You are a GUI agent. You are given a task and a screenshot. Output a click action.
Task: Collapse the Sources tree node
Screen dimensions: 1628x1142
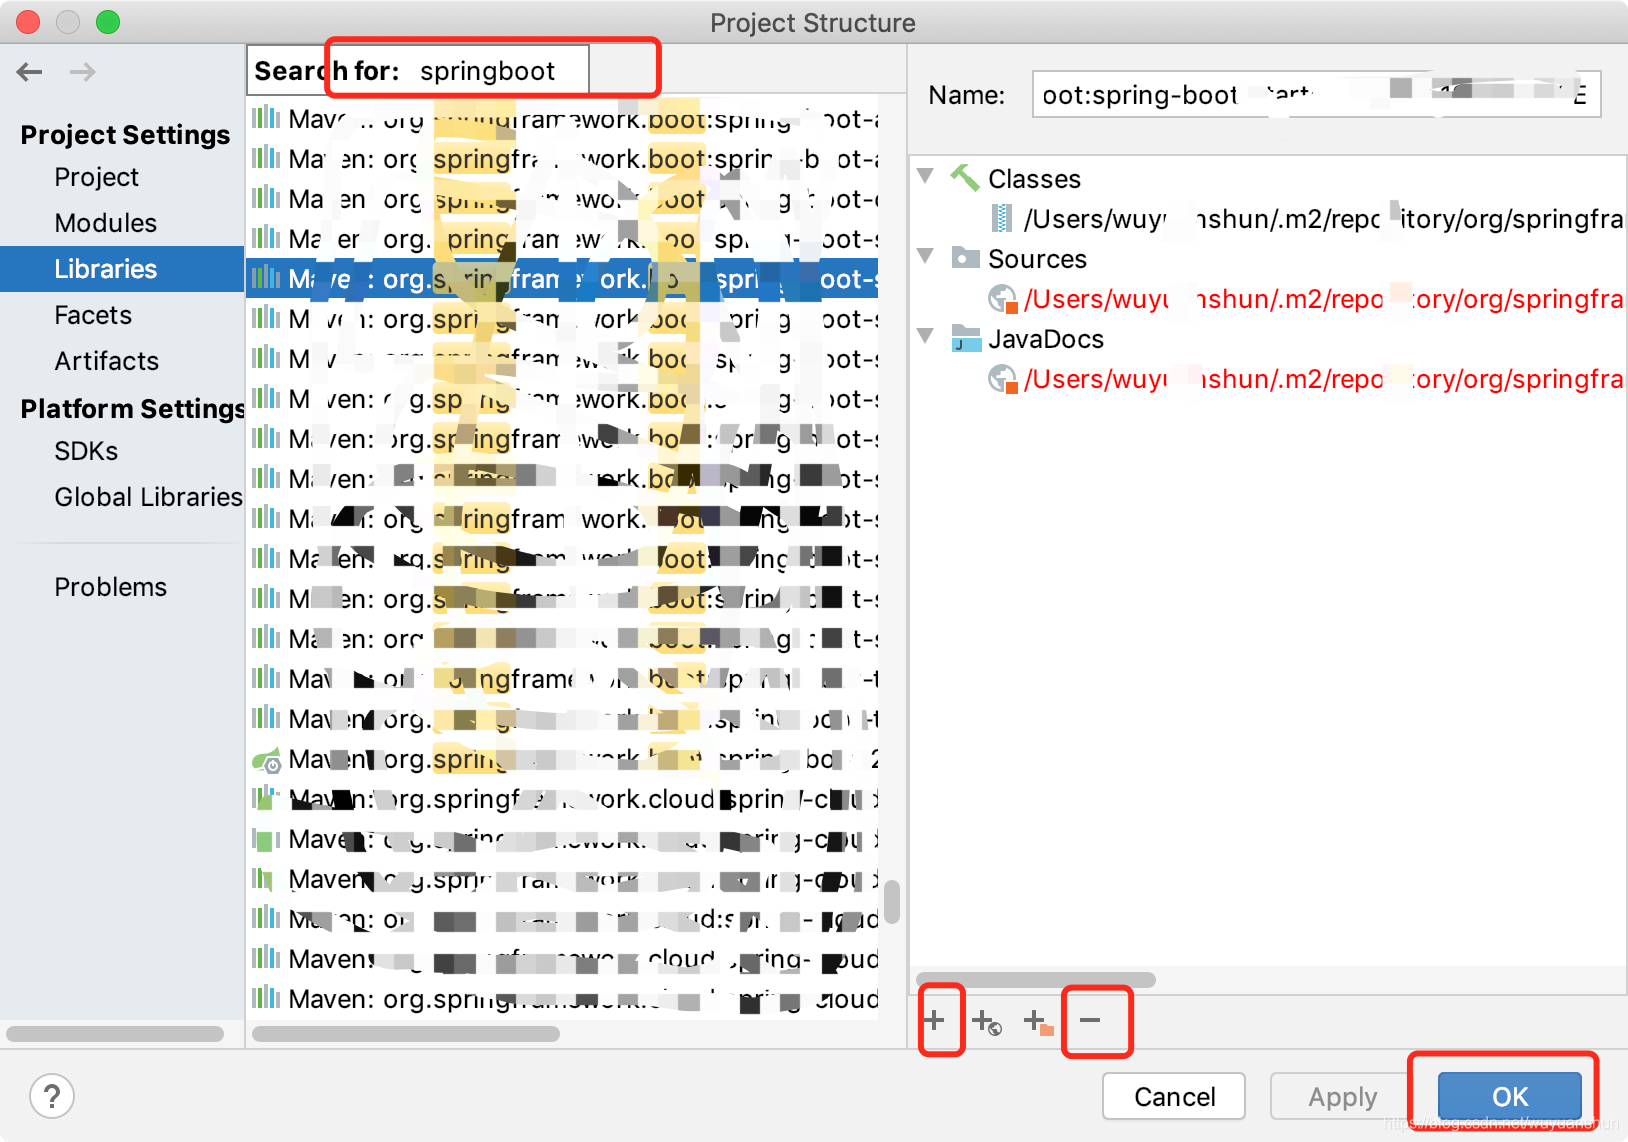point(926,256)
